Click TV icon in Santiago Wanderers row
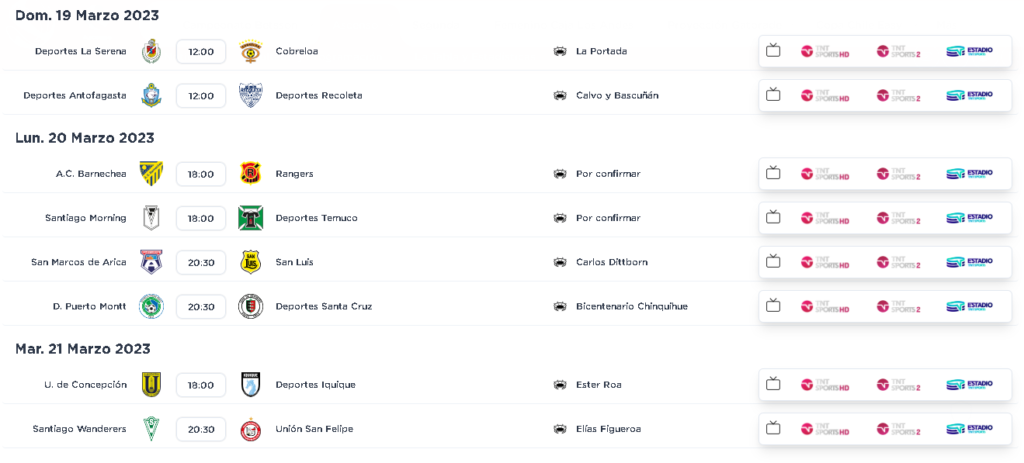 [773, 428]
